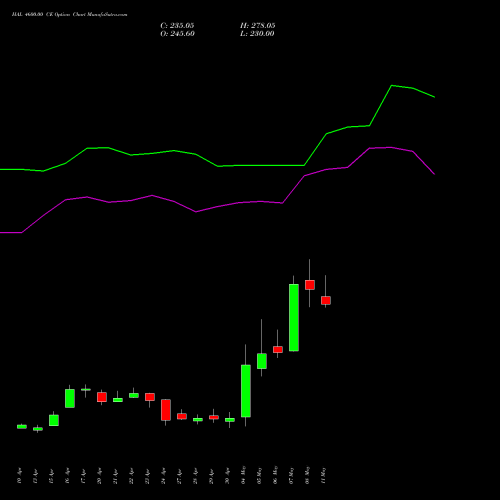Select the red candle for 23 Apr

[x=150, y=397]
